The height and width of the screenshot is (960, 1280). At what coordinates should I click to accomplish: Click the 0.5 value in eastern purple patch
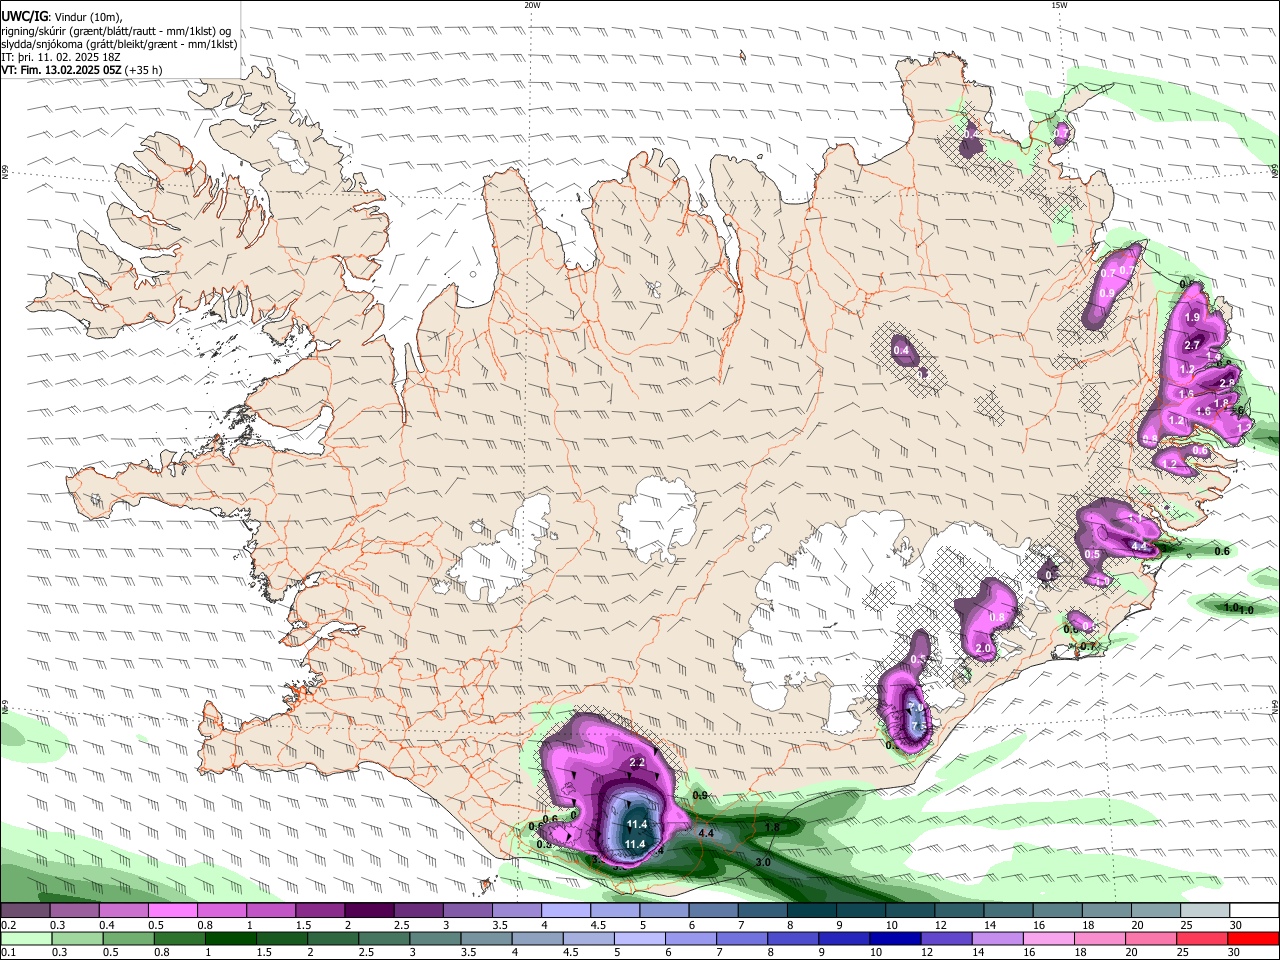click(1092, 554)
